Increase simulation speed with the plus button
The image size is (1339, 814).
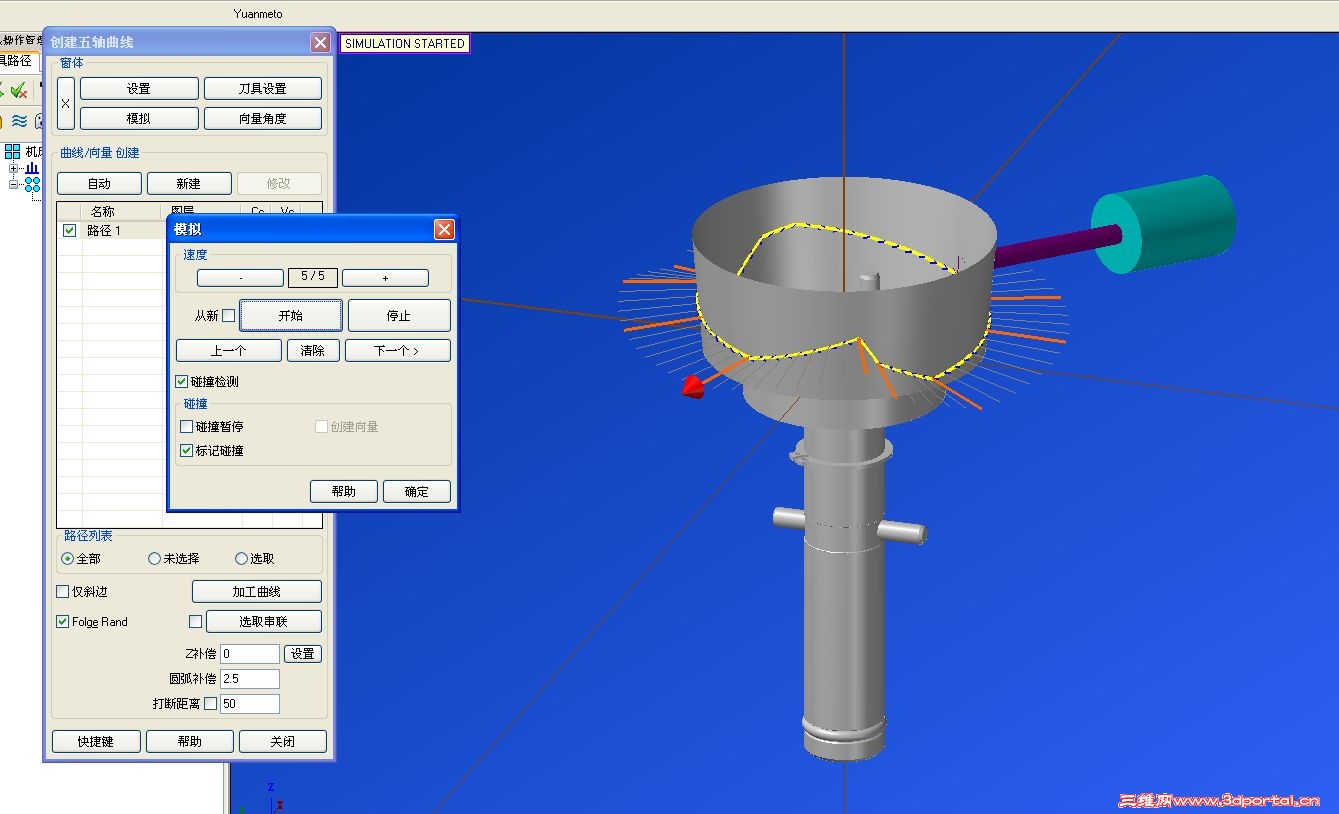pos(385,278)
